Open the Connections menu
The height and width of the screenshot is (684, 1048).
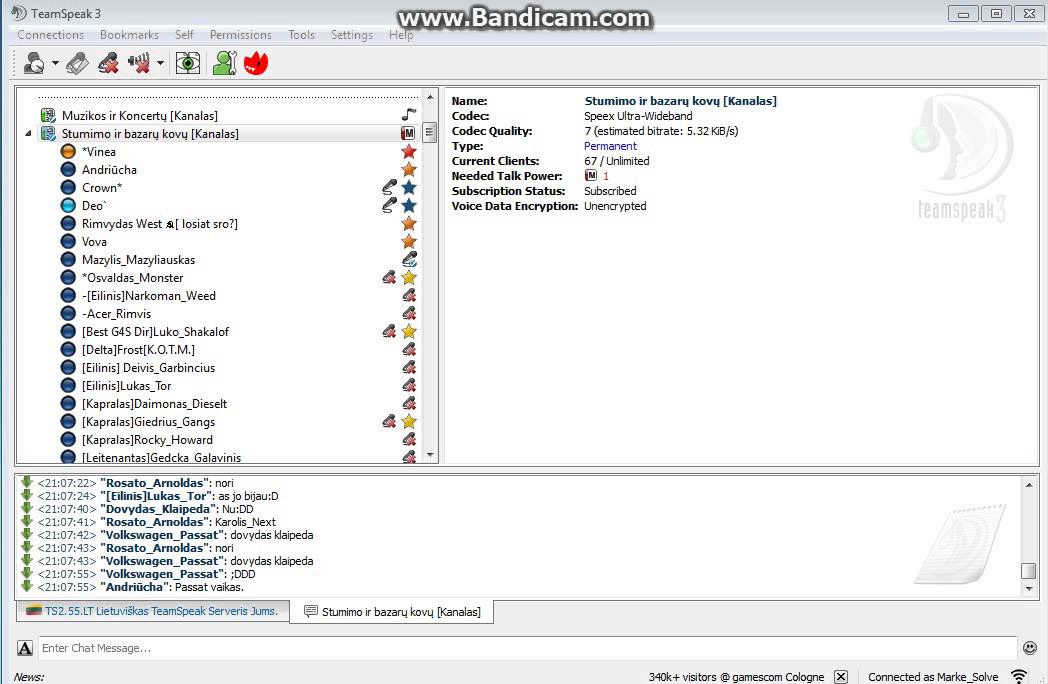tap(51, 35)
